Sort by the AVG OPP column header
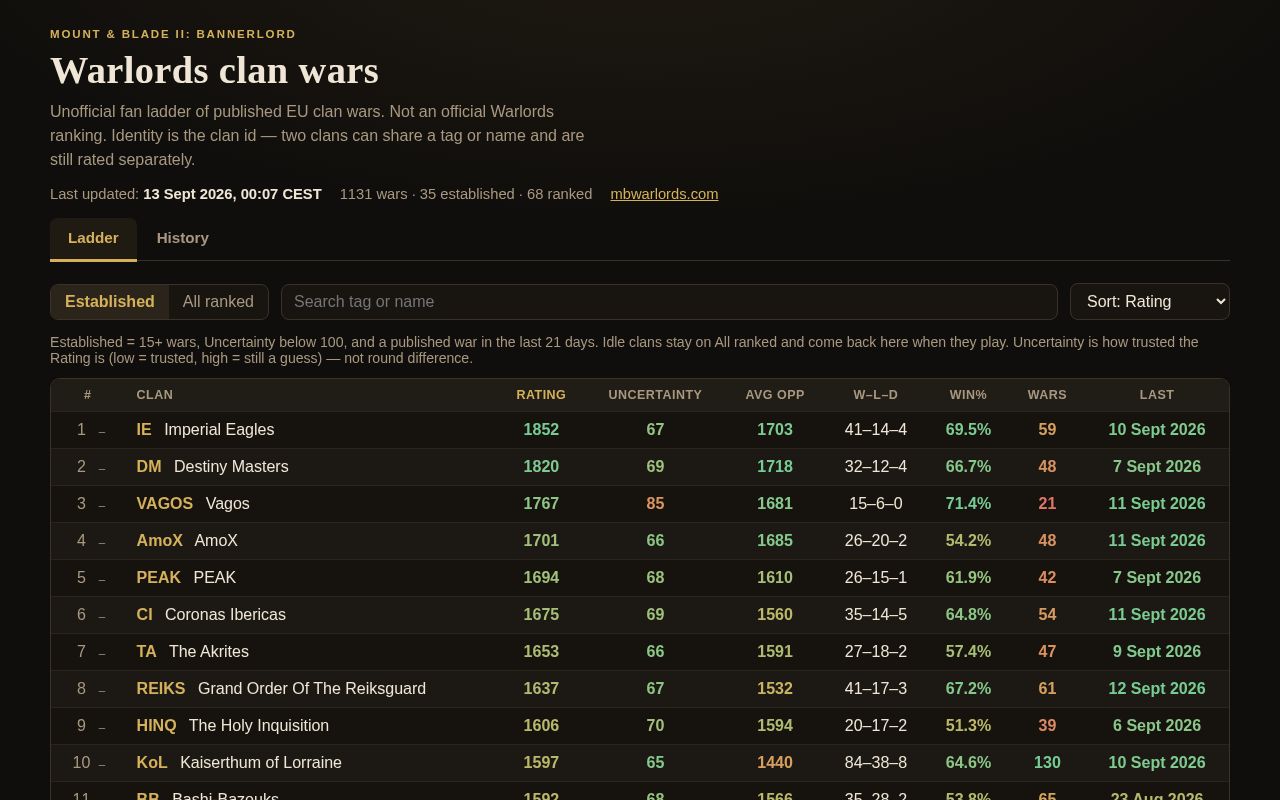1280x800 pixels. [775, 395]
